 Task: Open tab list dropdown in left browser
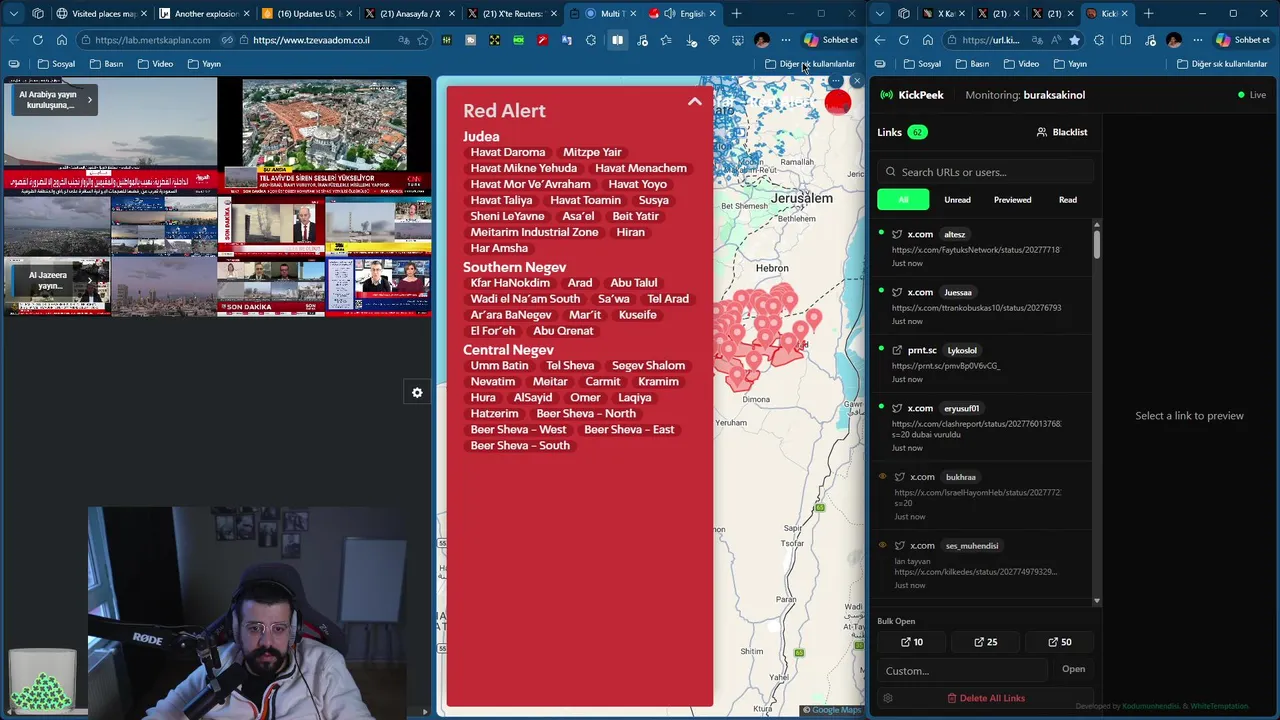tap(13, 14)
